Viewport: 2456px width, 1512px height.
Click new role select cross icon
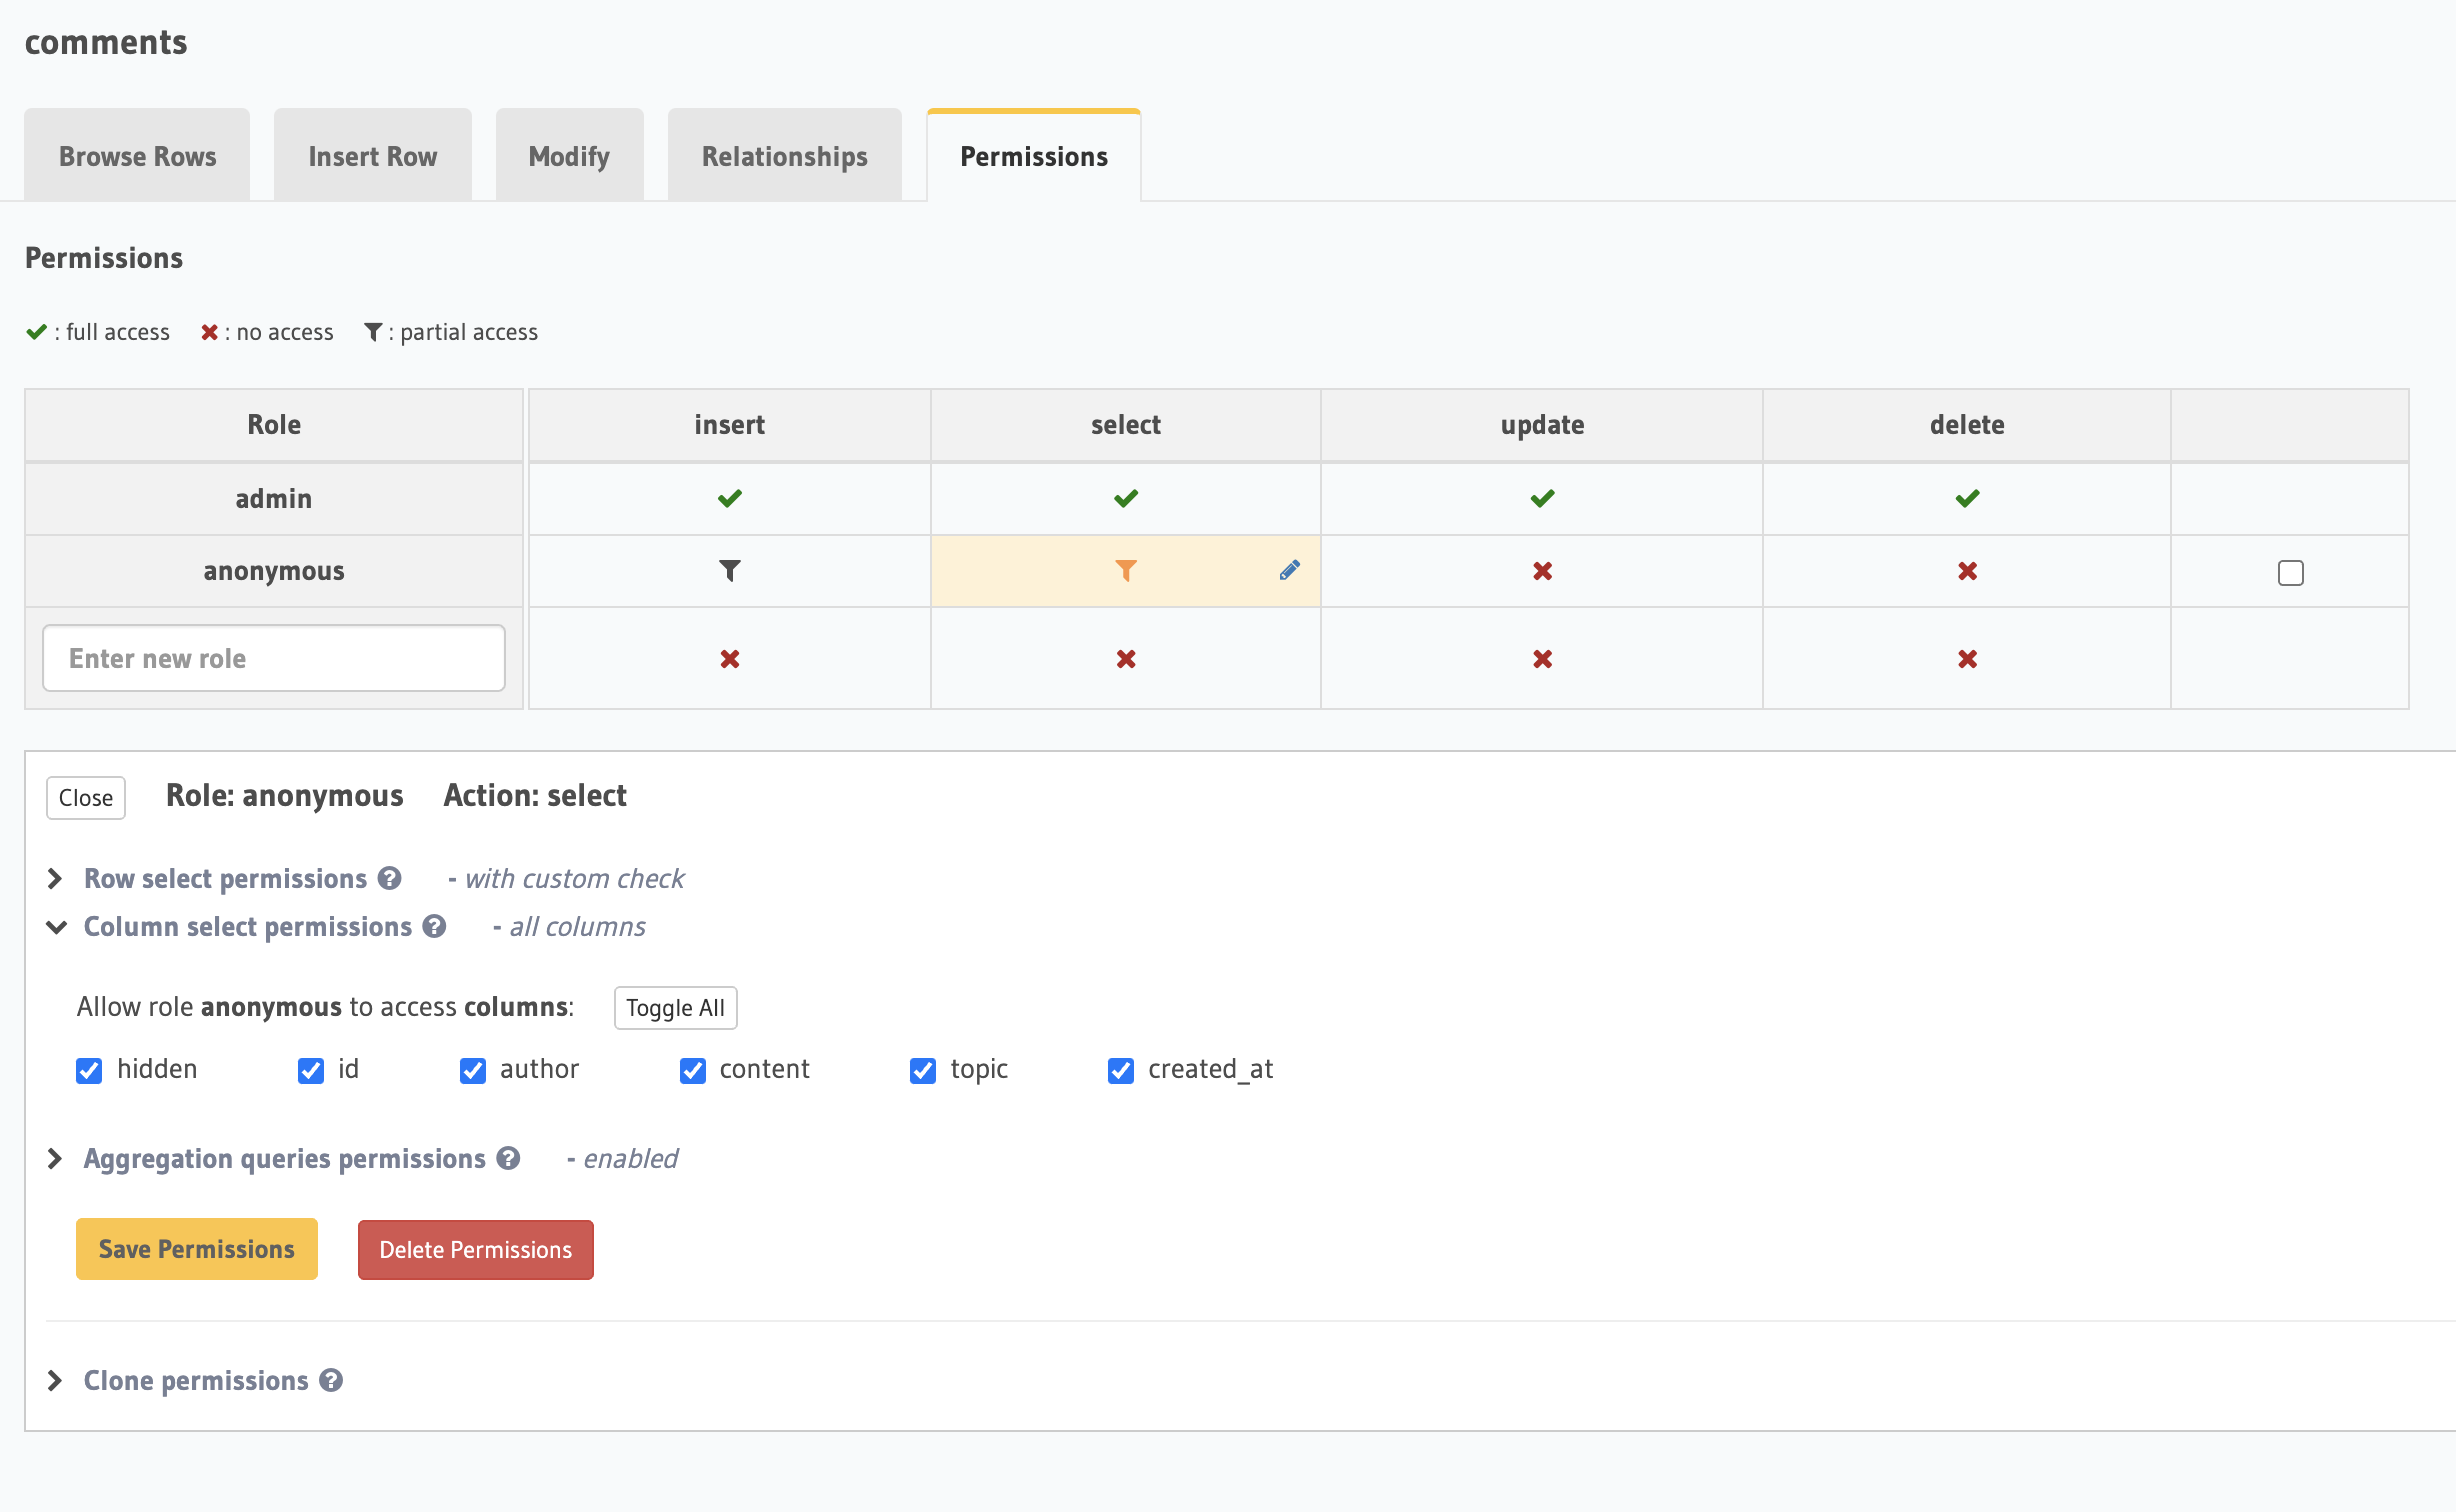1126,659
